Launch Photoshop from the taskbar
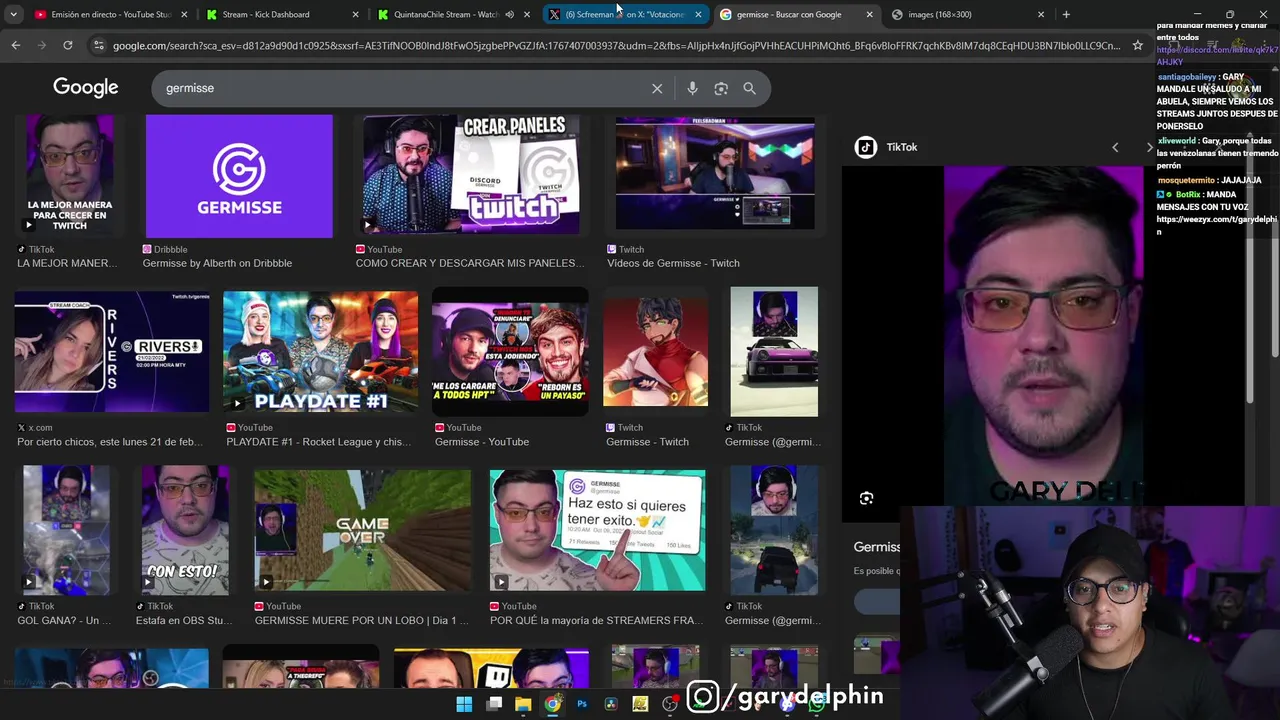 (582, 704)
